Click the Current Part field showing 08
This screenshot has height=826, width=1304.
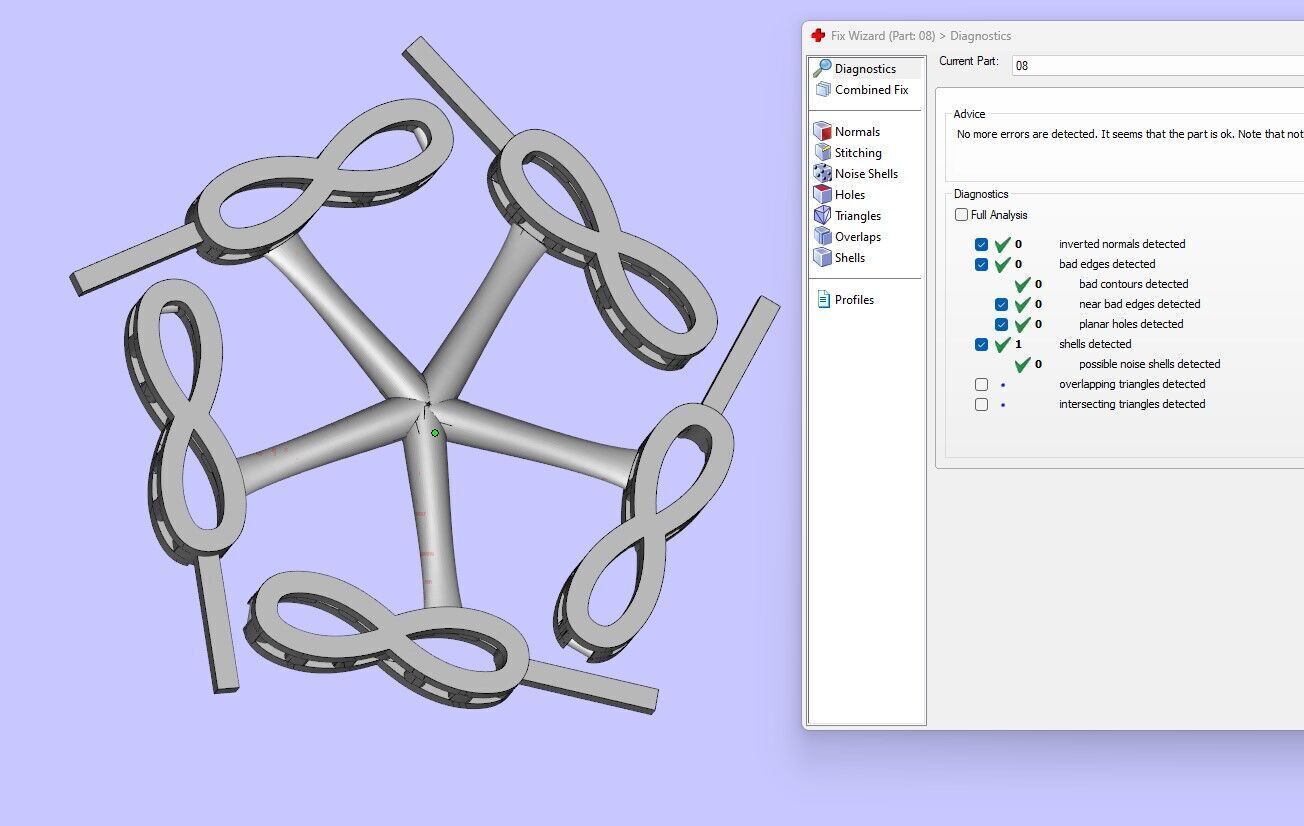click(1157, 66)
